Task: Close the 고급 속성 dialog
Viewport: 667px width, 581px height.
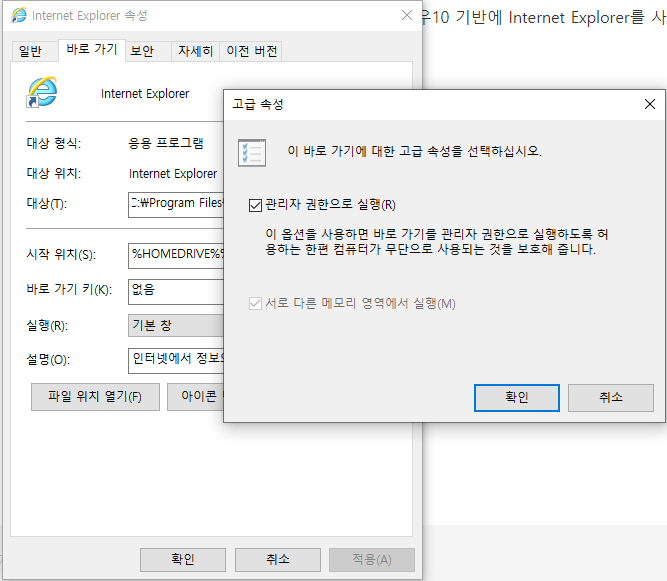Action: (x=650, y=104)
